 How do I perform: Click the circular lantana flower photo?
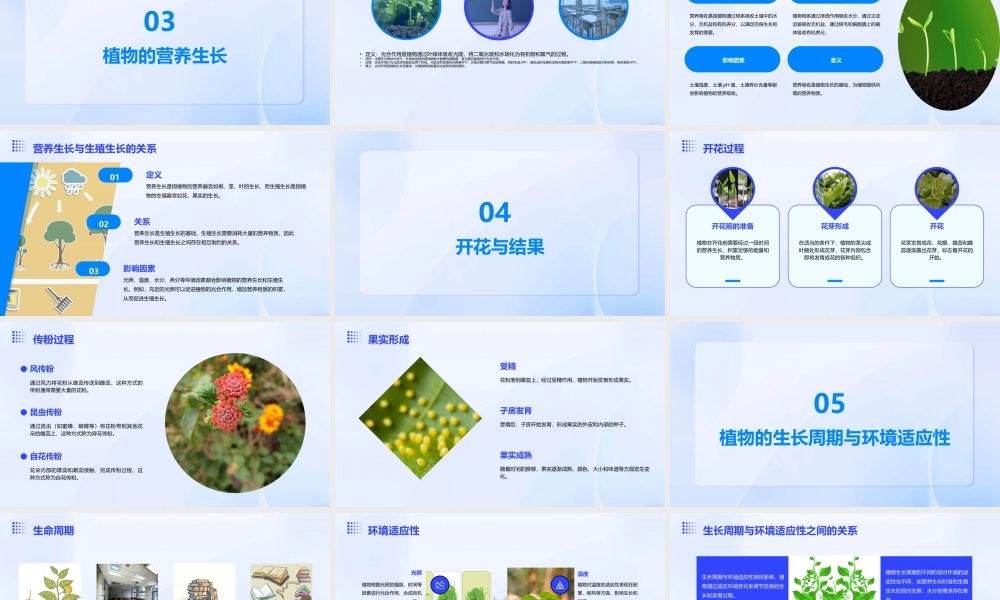(235, 423)
